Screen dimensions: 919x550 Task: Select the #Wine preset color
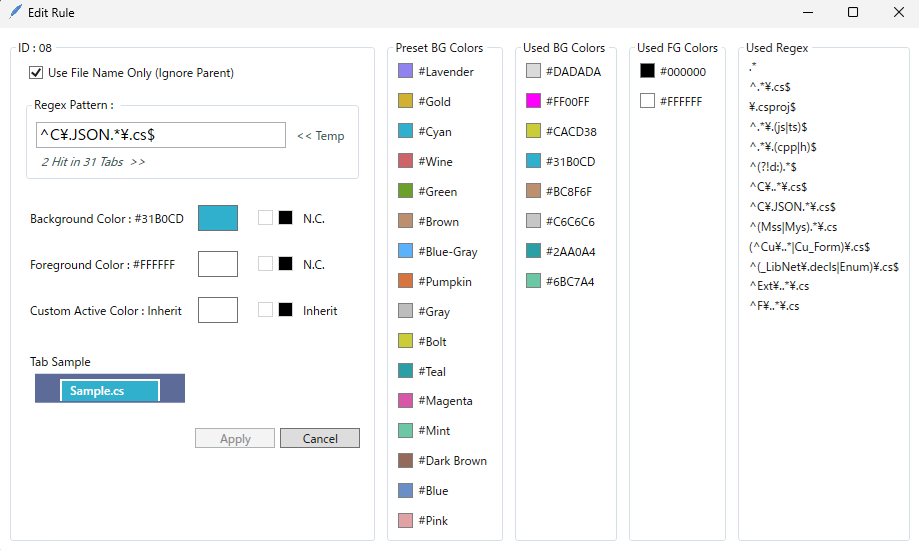point(426,161)
